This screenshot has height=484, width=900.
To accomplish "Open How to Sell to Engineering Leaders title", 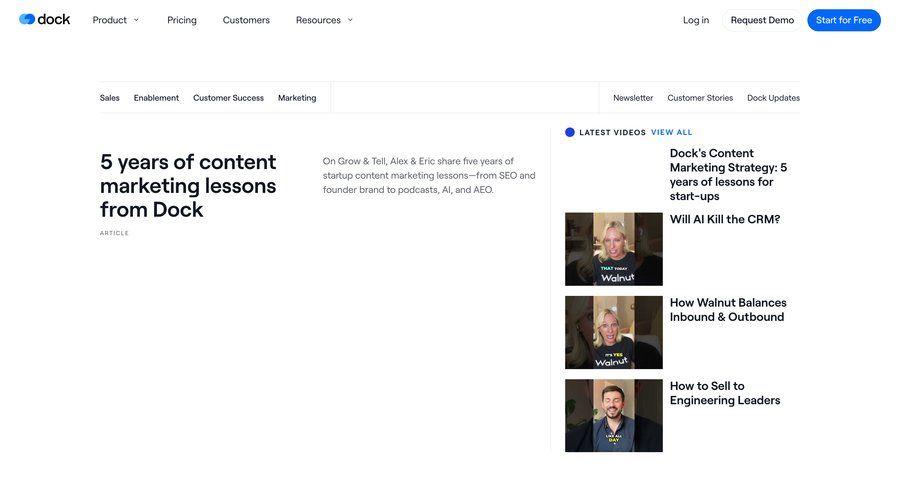I will 724,393.
